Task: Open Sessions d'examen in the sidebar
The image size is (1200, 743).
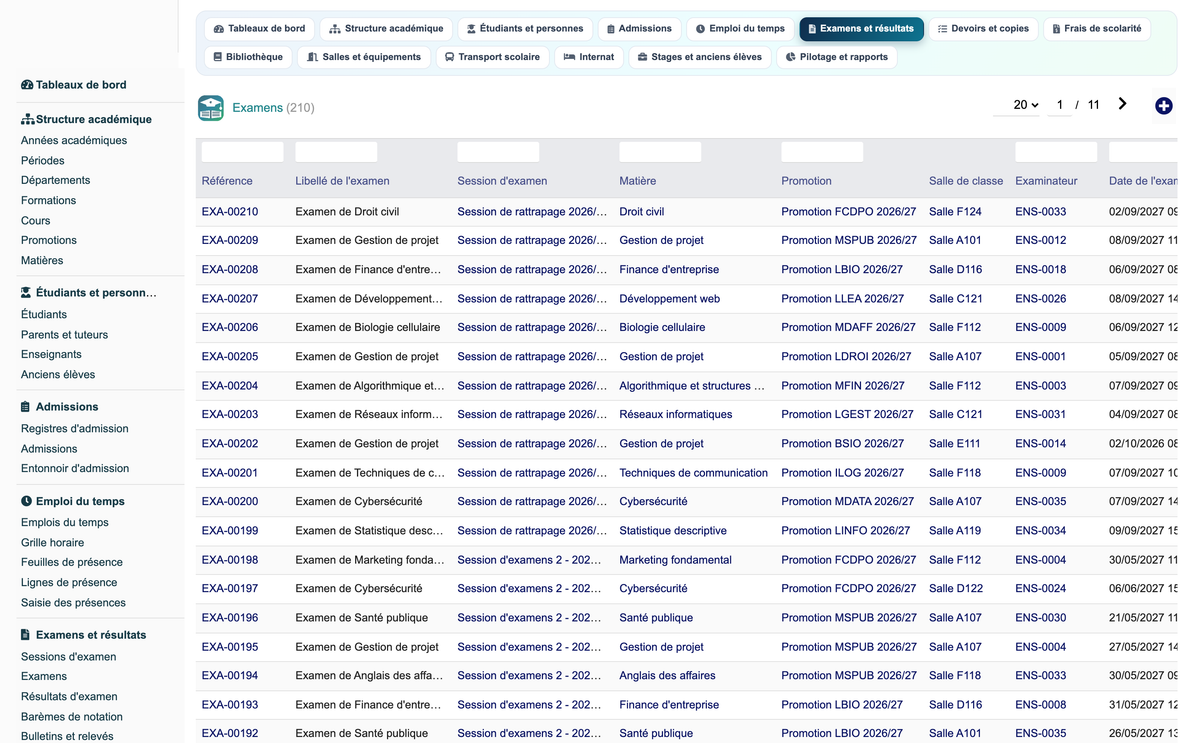Action: coord(69,657)
